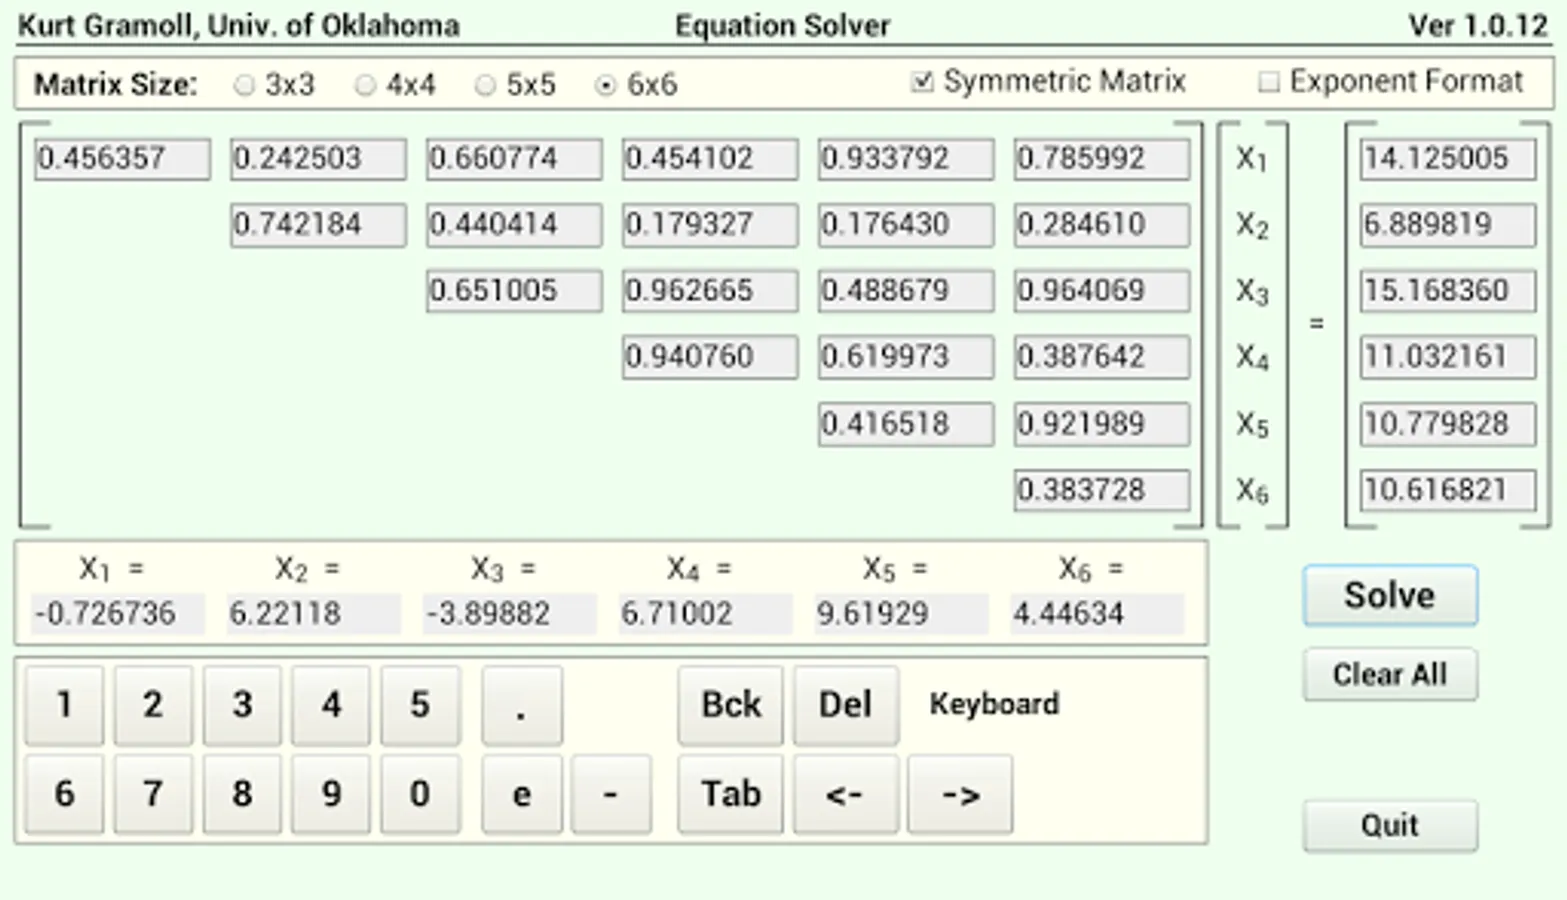Tap keypad digit 3
The height and width of the screenshot is (900, 1567).
(x=242, y=706)
